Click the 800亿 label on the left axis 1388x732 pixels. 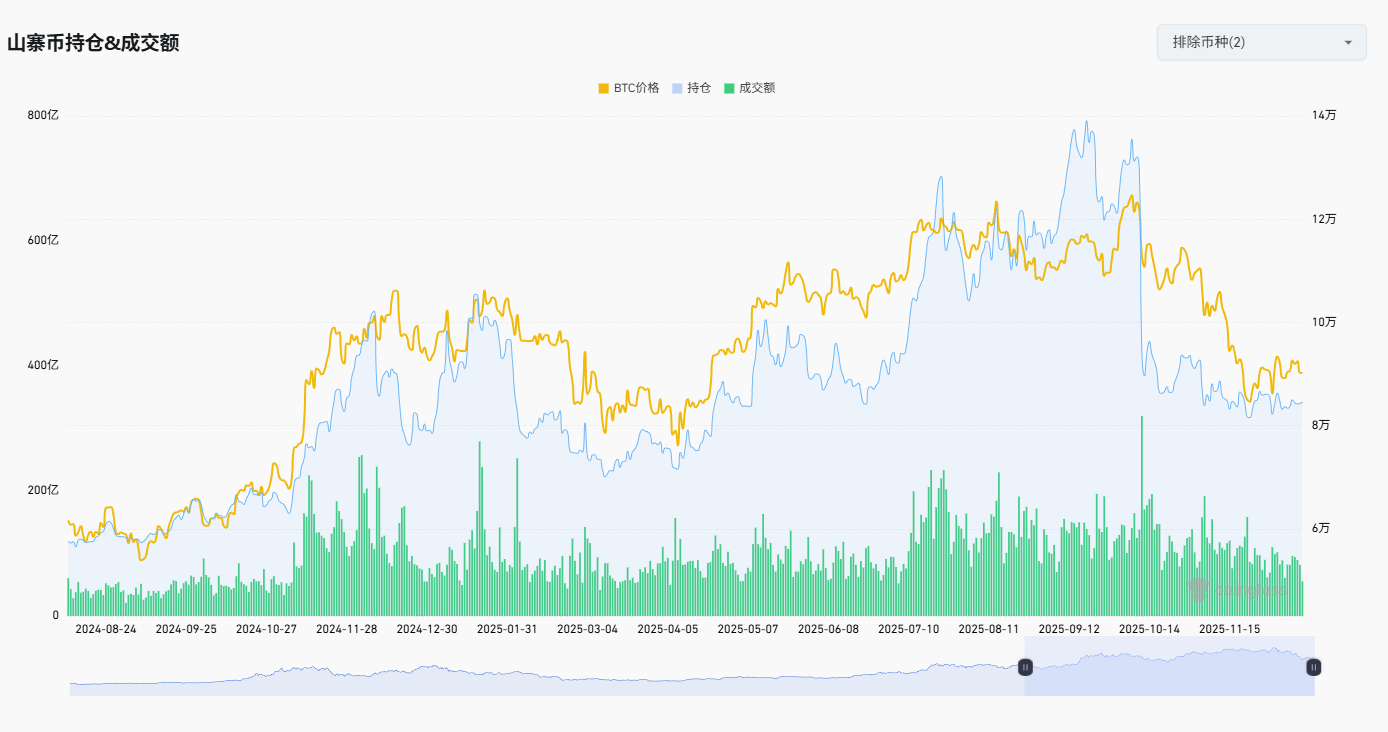[43, 116]
